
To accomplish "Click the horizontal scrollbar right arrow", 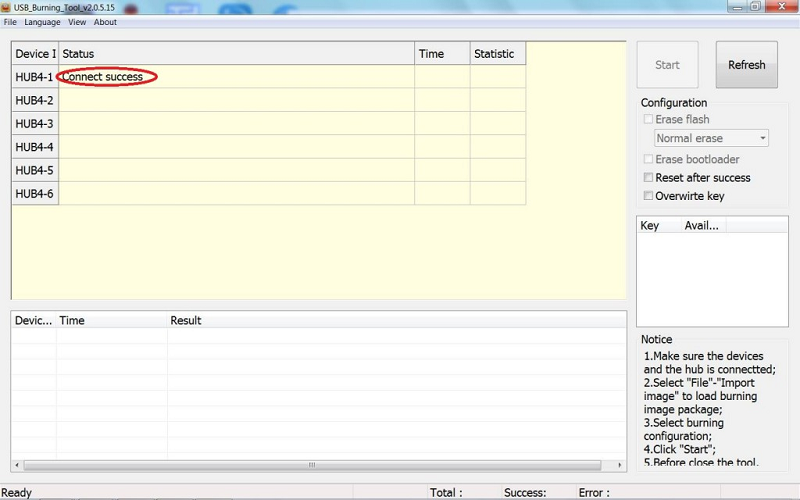I will point(620,465).
